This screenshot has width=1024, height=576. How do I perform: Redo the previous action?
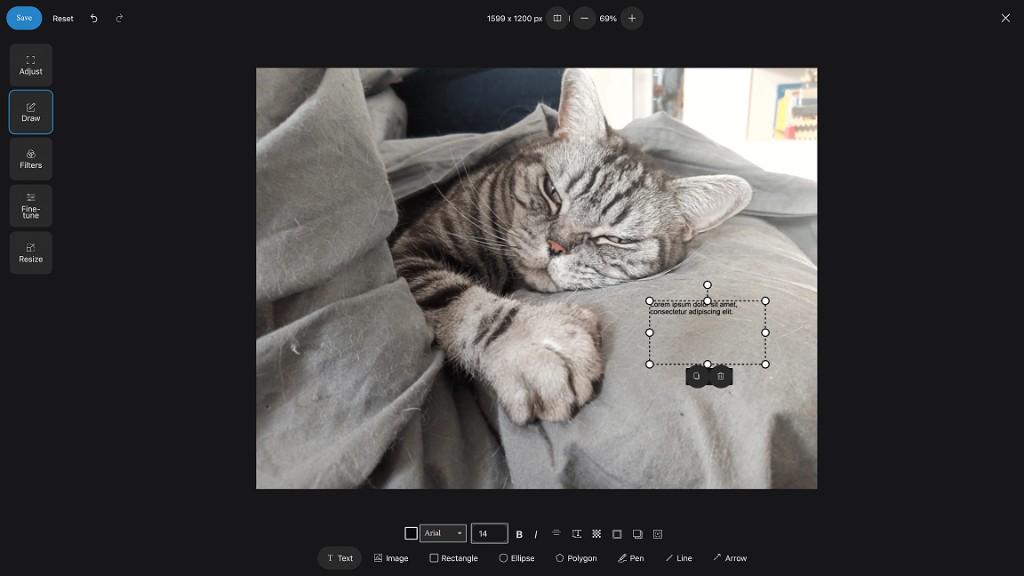click(x=119, y=18)
